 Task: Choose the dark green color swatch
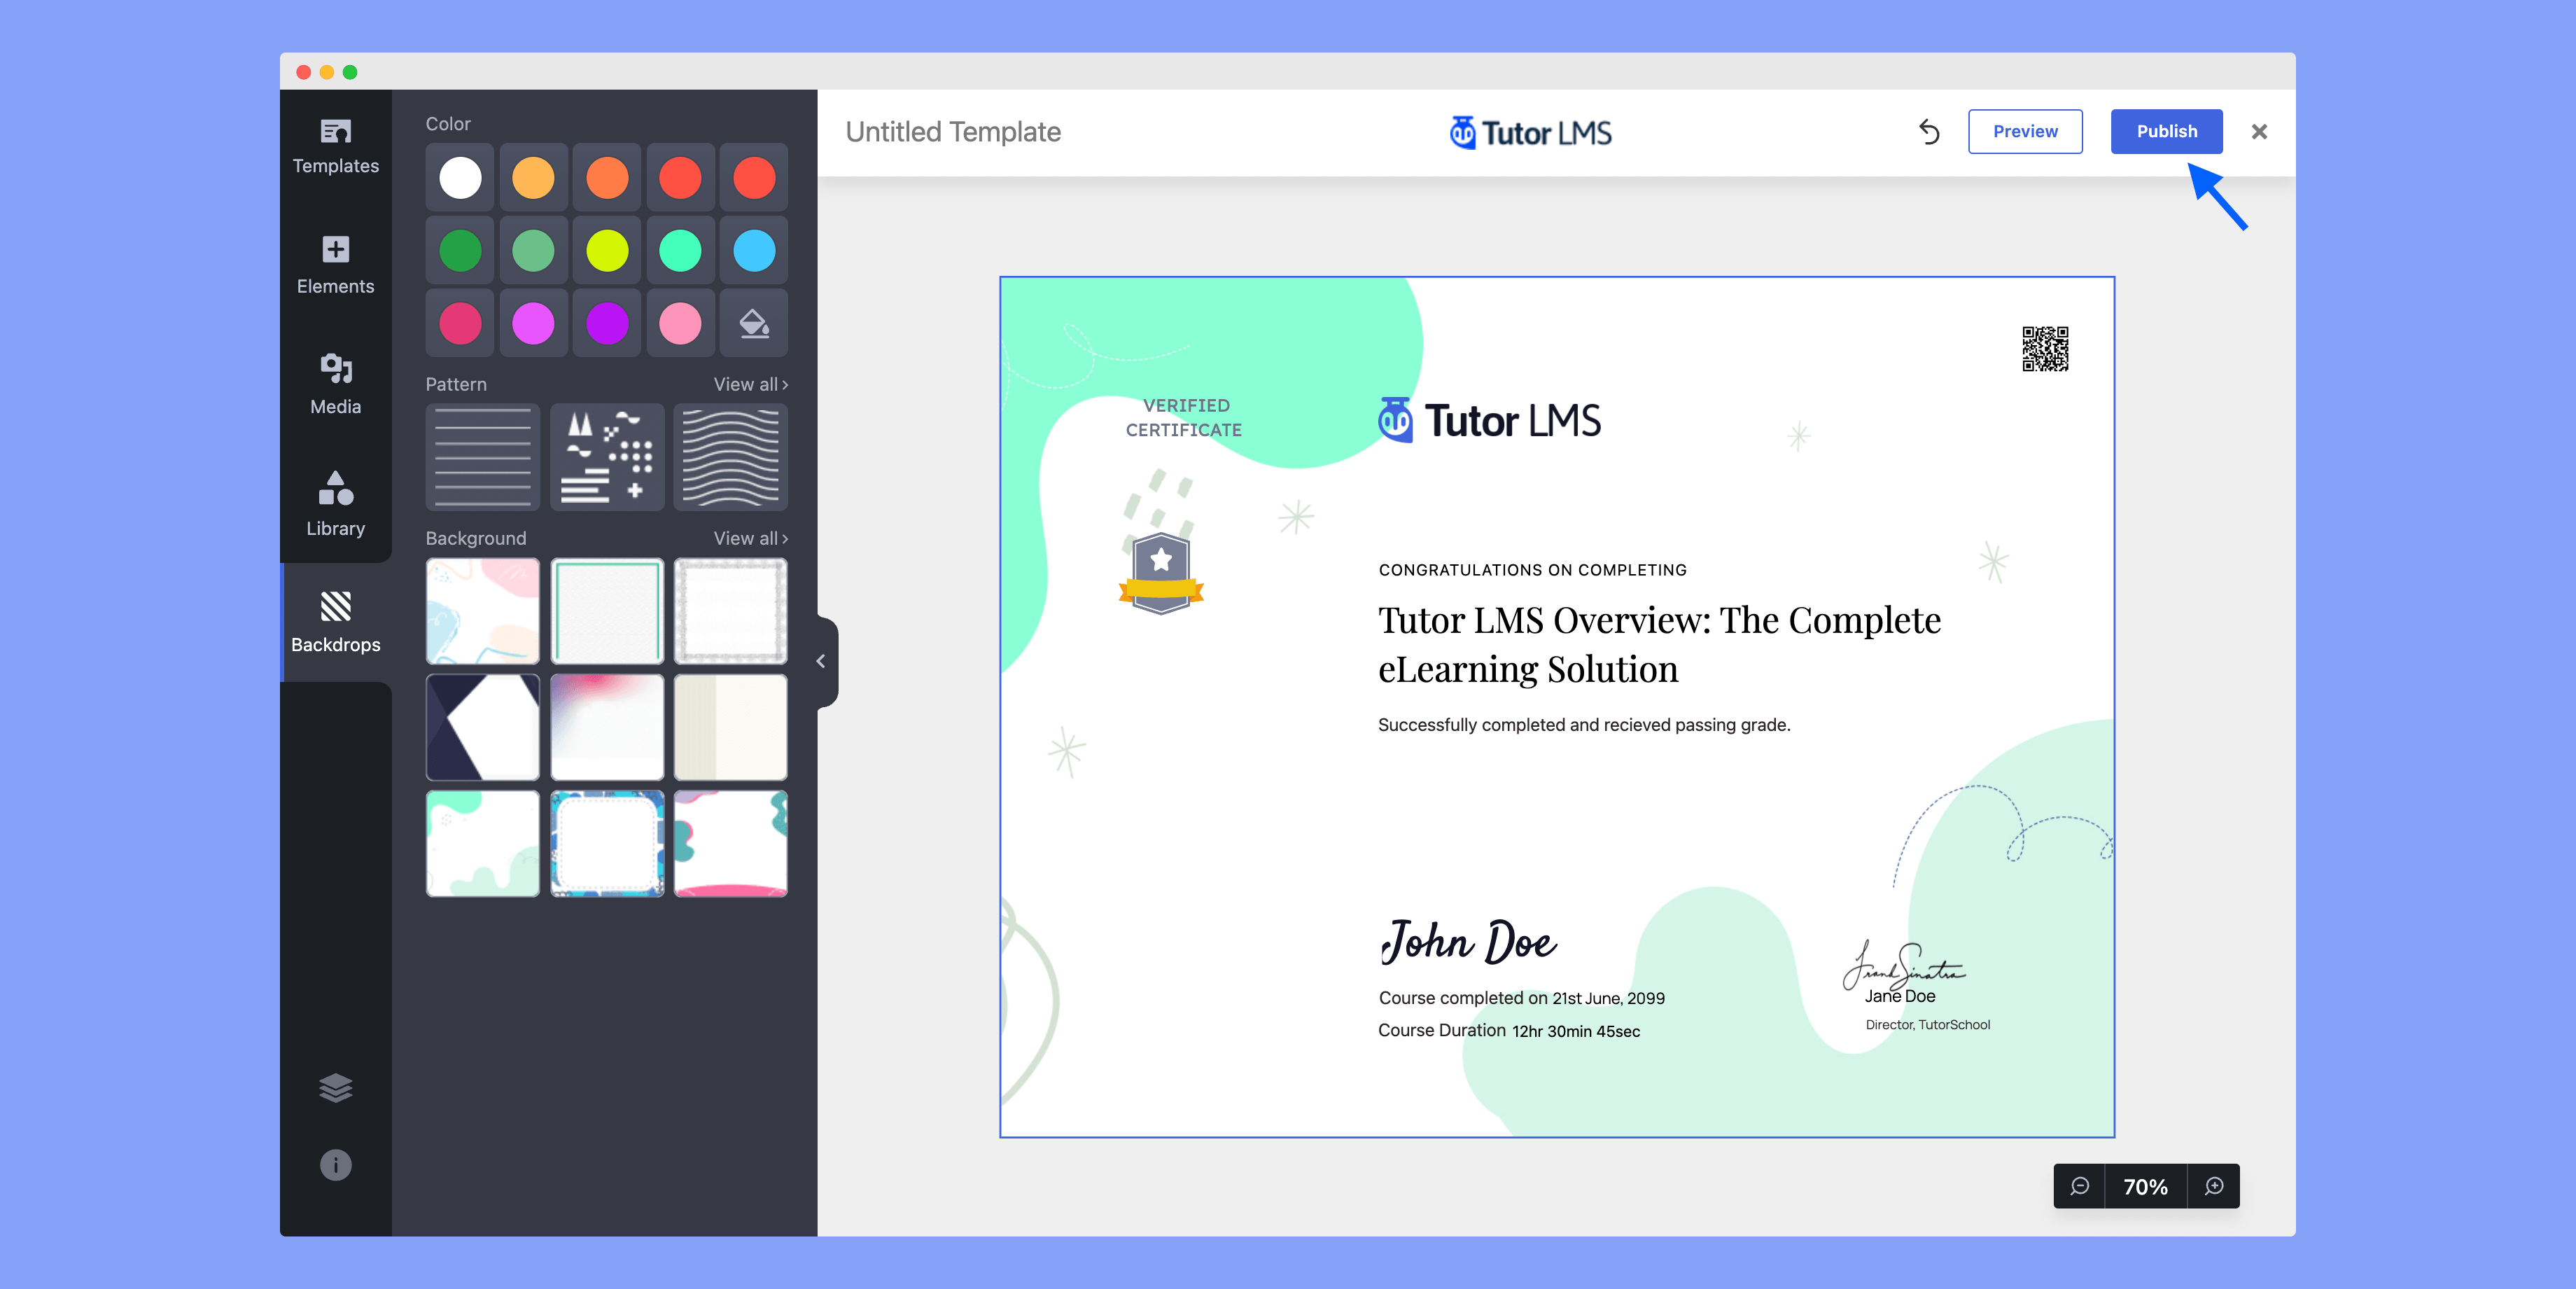(460, 251)
